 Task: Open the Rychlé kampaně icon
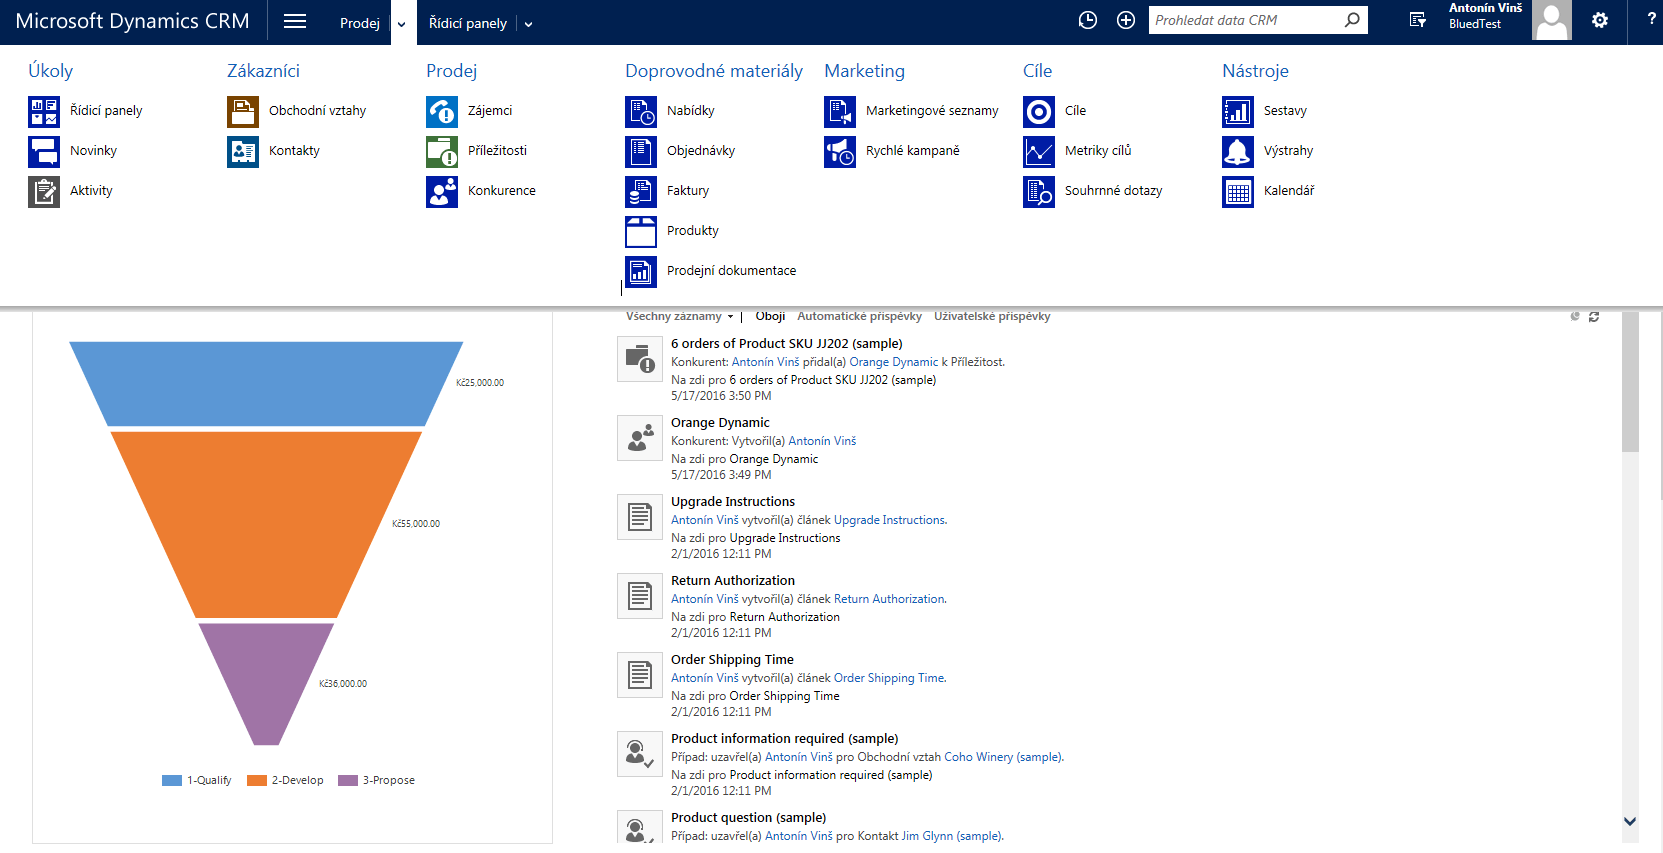pos(840,151)
